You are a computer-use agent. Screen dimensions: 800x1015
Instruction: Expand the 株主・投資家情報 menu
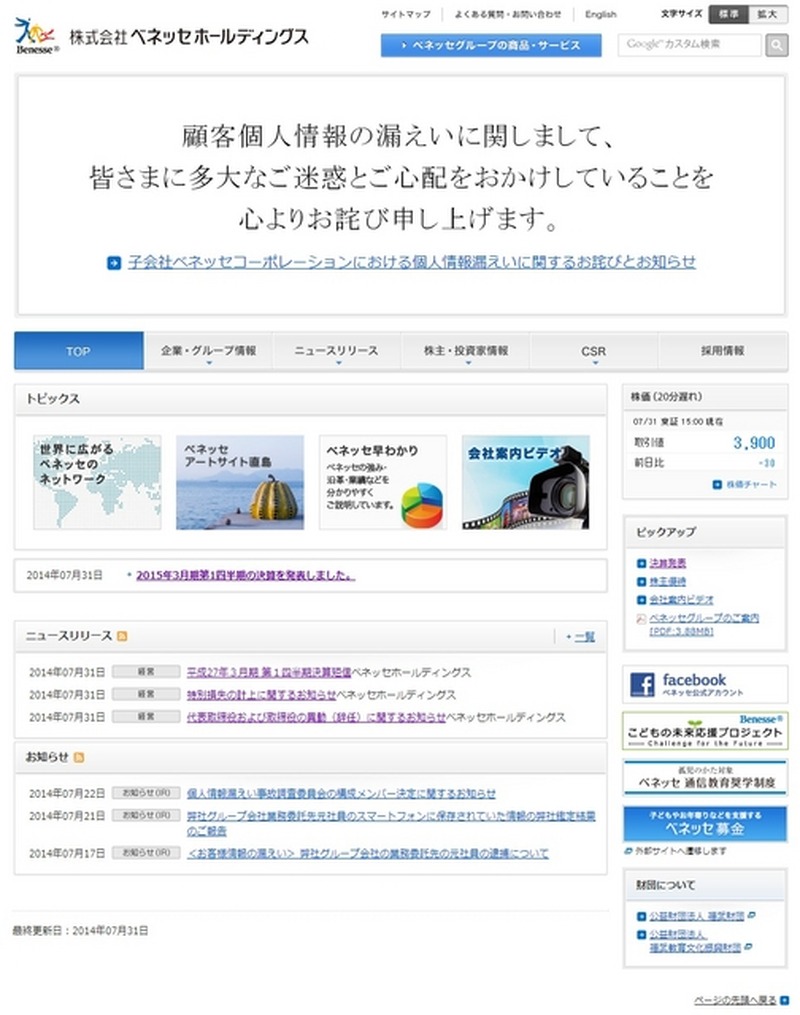click(466, 352)
